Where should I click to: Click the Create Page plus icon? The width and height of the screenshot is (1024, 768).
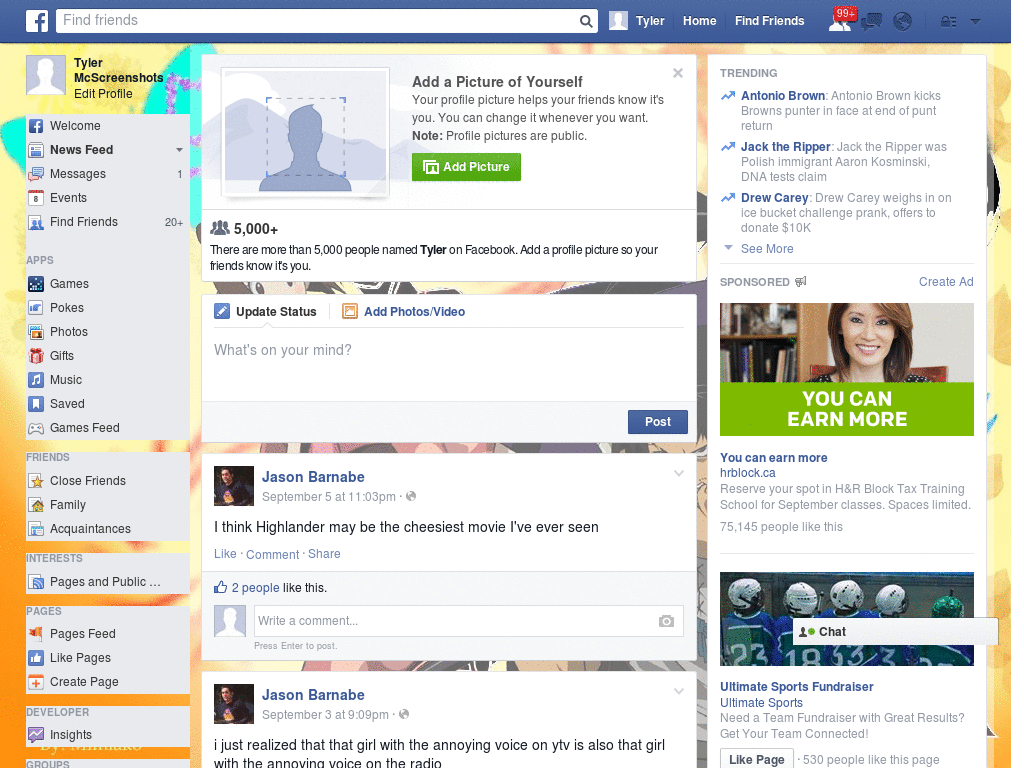tap(36, 682)
